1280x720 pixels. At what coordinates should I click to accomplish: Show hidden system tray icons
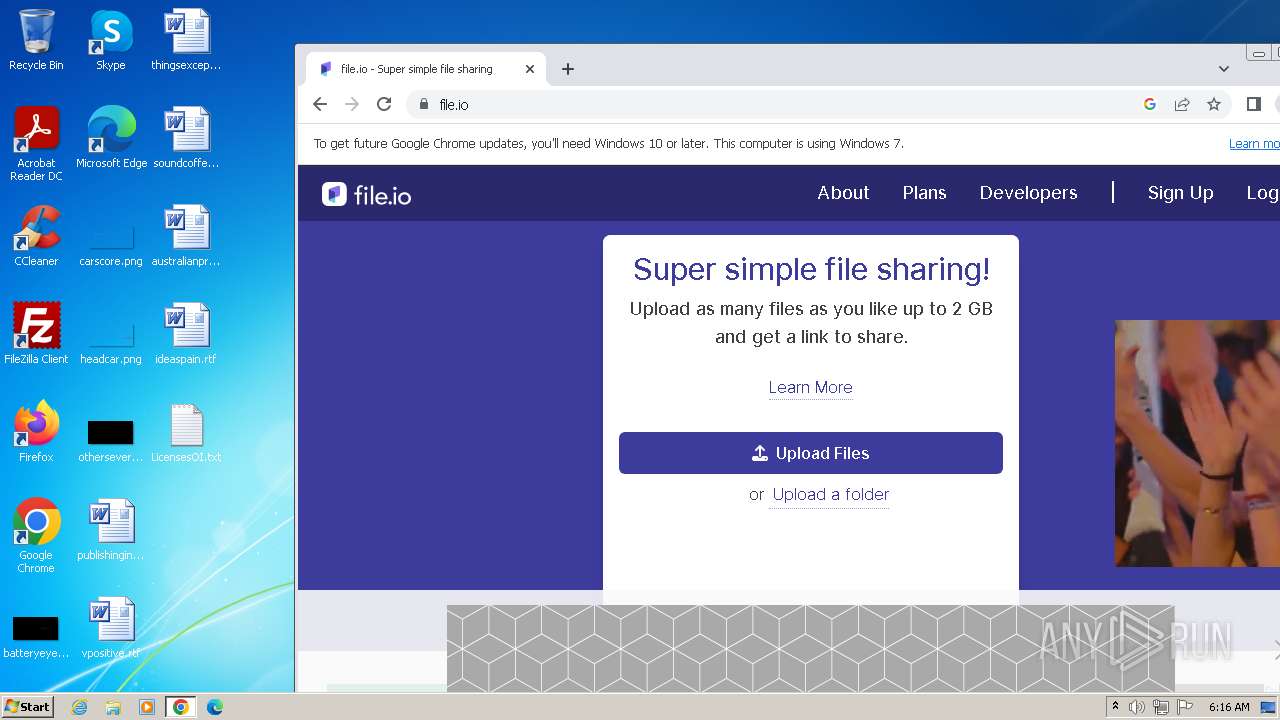click(1115, 707)
